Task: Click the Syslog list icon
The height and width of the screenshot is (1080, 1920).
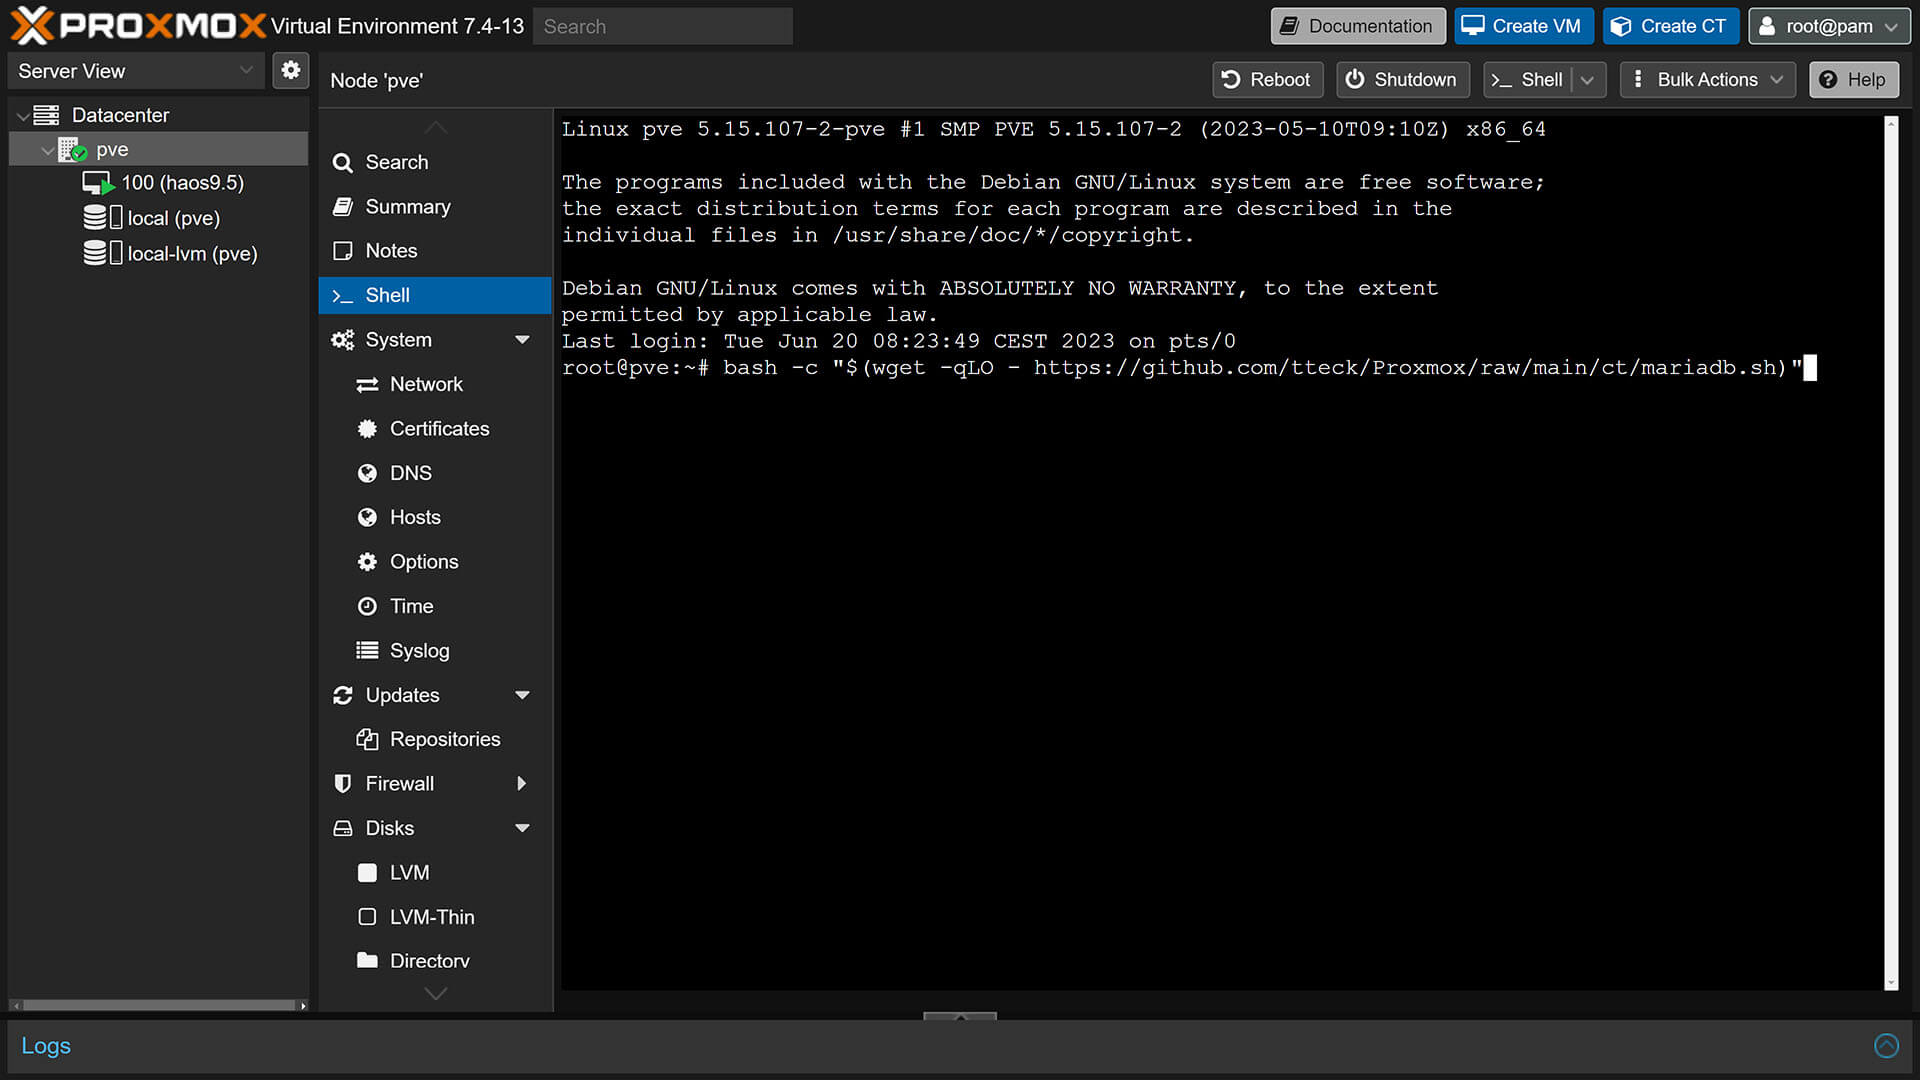Action: 368,650
